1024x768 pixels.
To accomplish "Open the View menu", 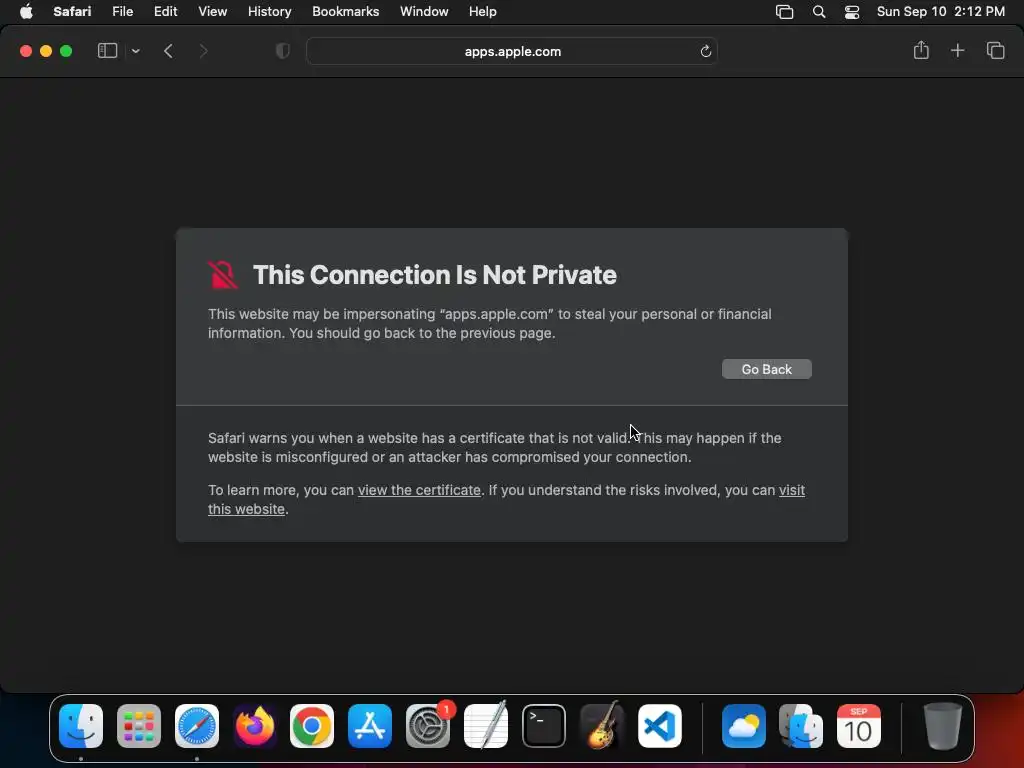I will (212, 12).
